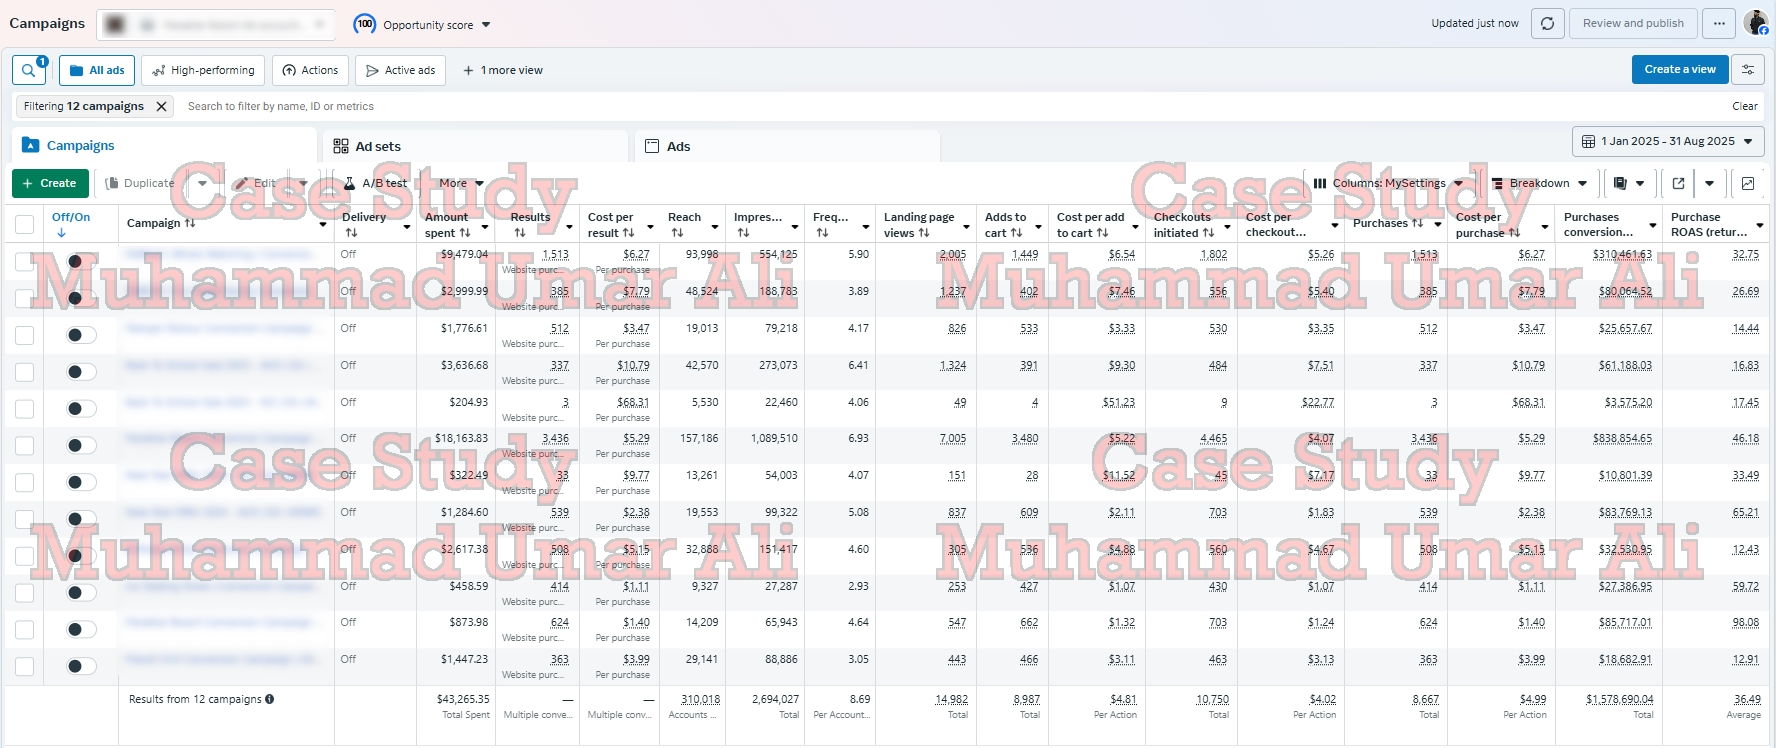Refresh campaign data with the reload icon
This screenshot has height=748, width=1776.
tap(1547, 24)
